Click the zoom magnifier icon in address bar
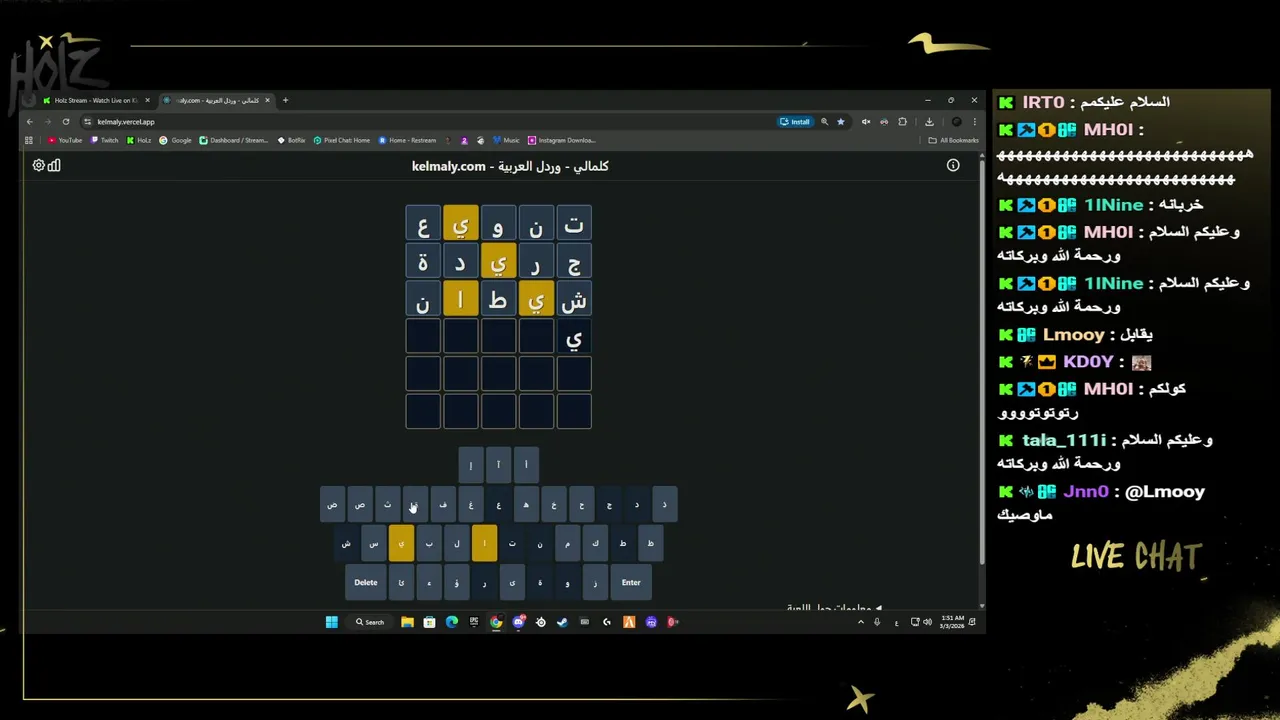This screenshot has width=1280, height=720. coord(824,122)
